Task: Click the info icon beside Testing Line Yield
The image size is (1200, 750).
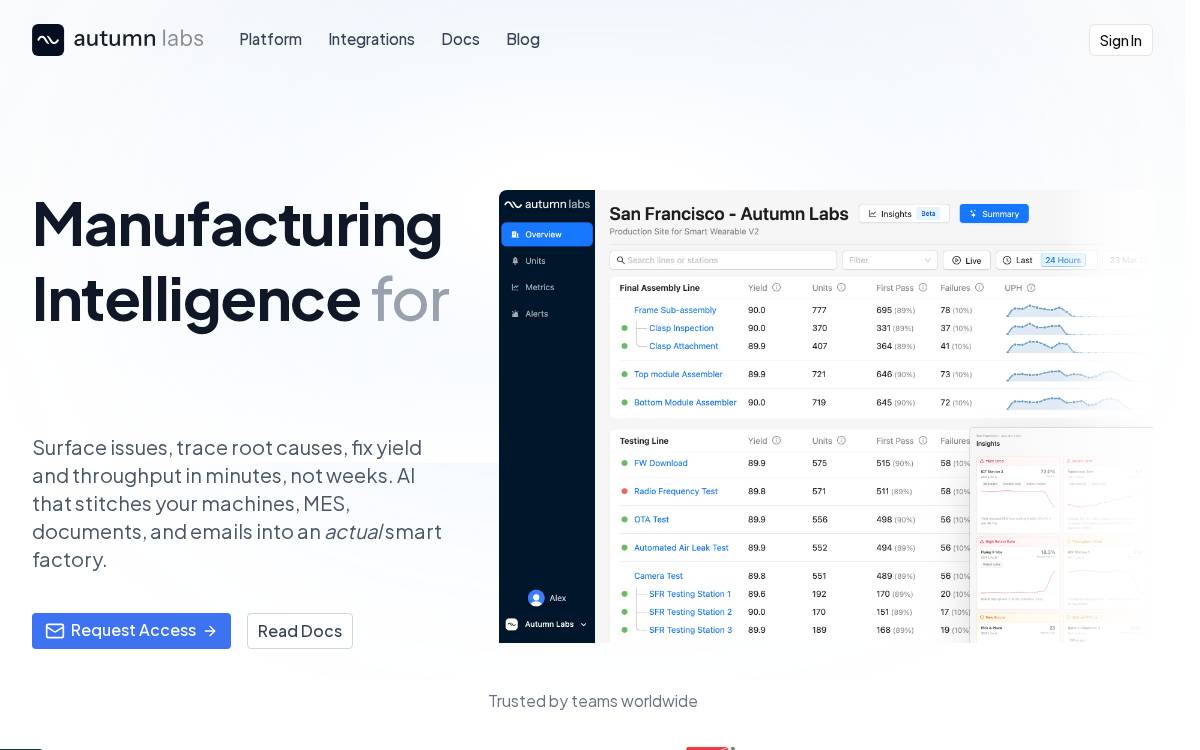Action: [x=776, y=441]
